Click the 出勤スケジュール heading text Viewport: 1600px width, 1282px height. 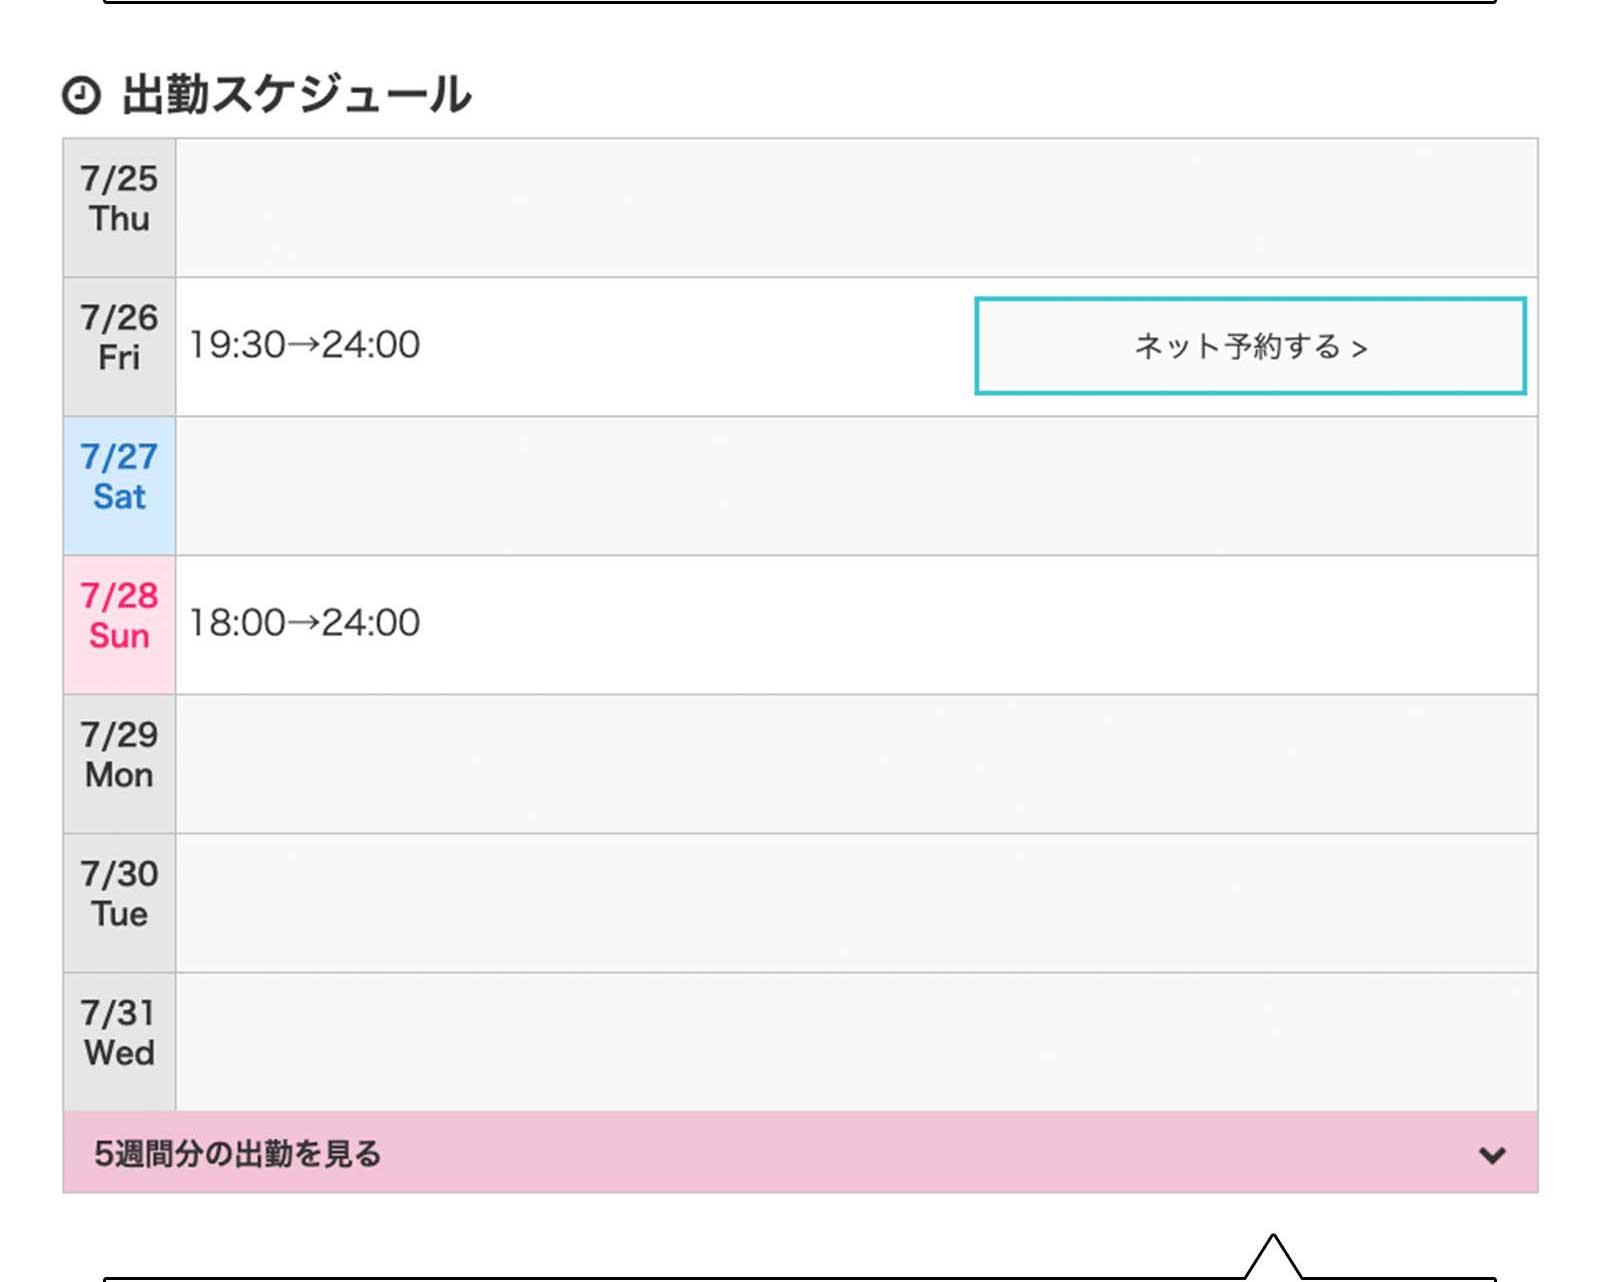tap(296, 96)
